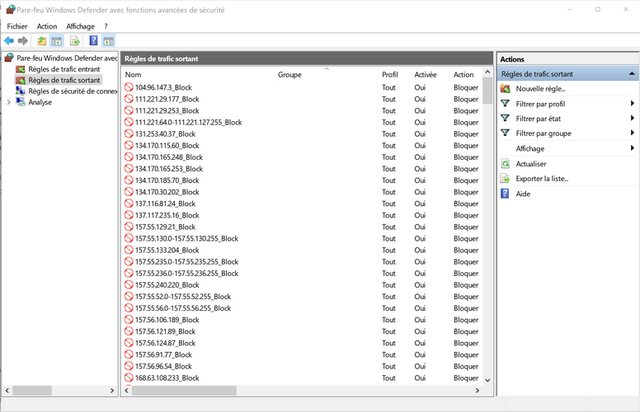Click the Exporter la liste... action label
This screenshot has width=640, height=412.
542,178
